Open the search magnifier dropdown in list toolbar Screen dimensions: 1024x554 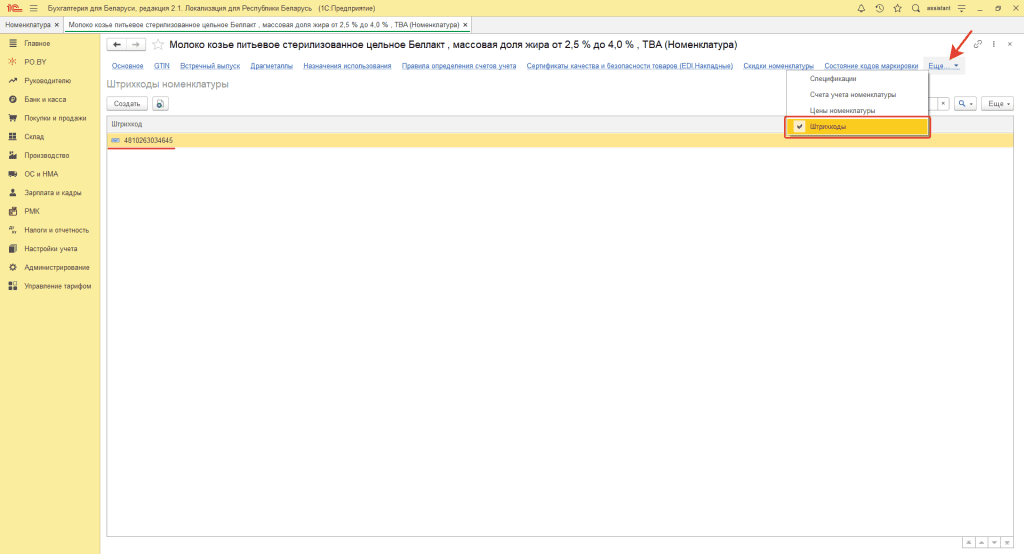[x=965, y=103]
